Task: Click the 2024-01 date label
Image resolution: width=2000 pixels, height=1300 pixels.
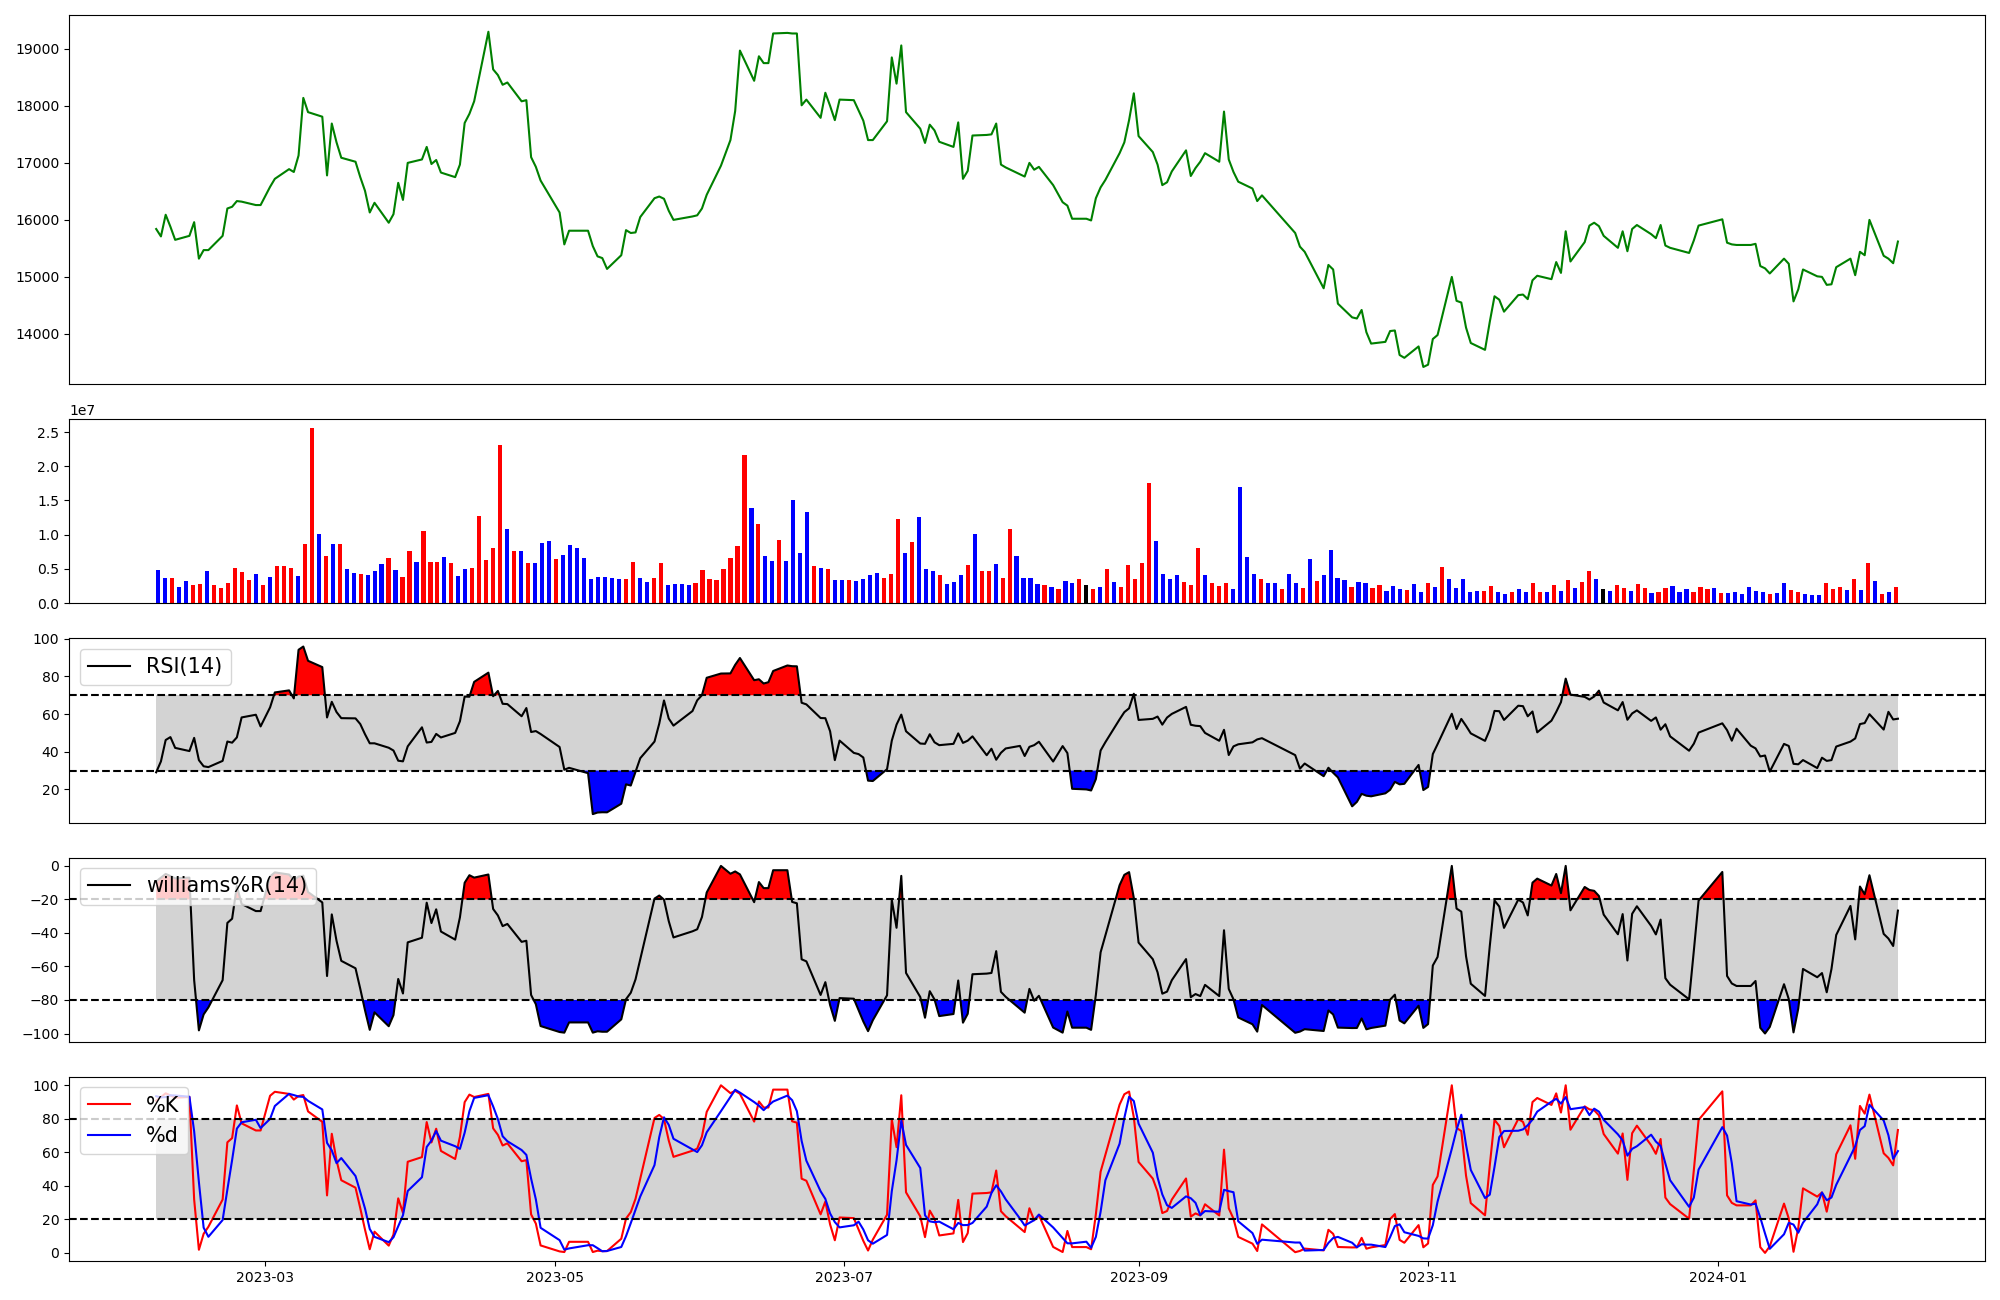Action: coord(1719,1277)
